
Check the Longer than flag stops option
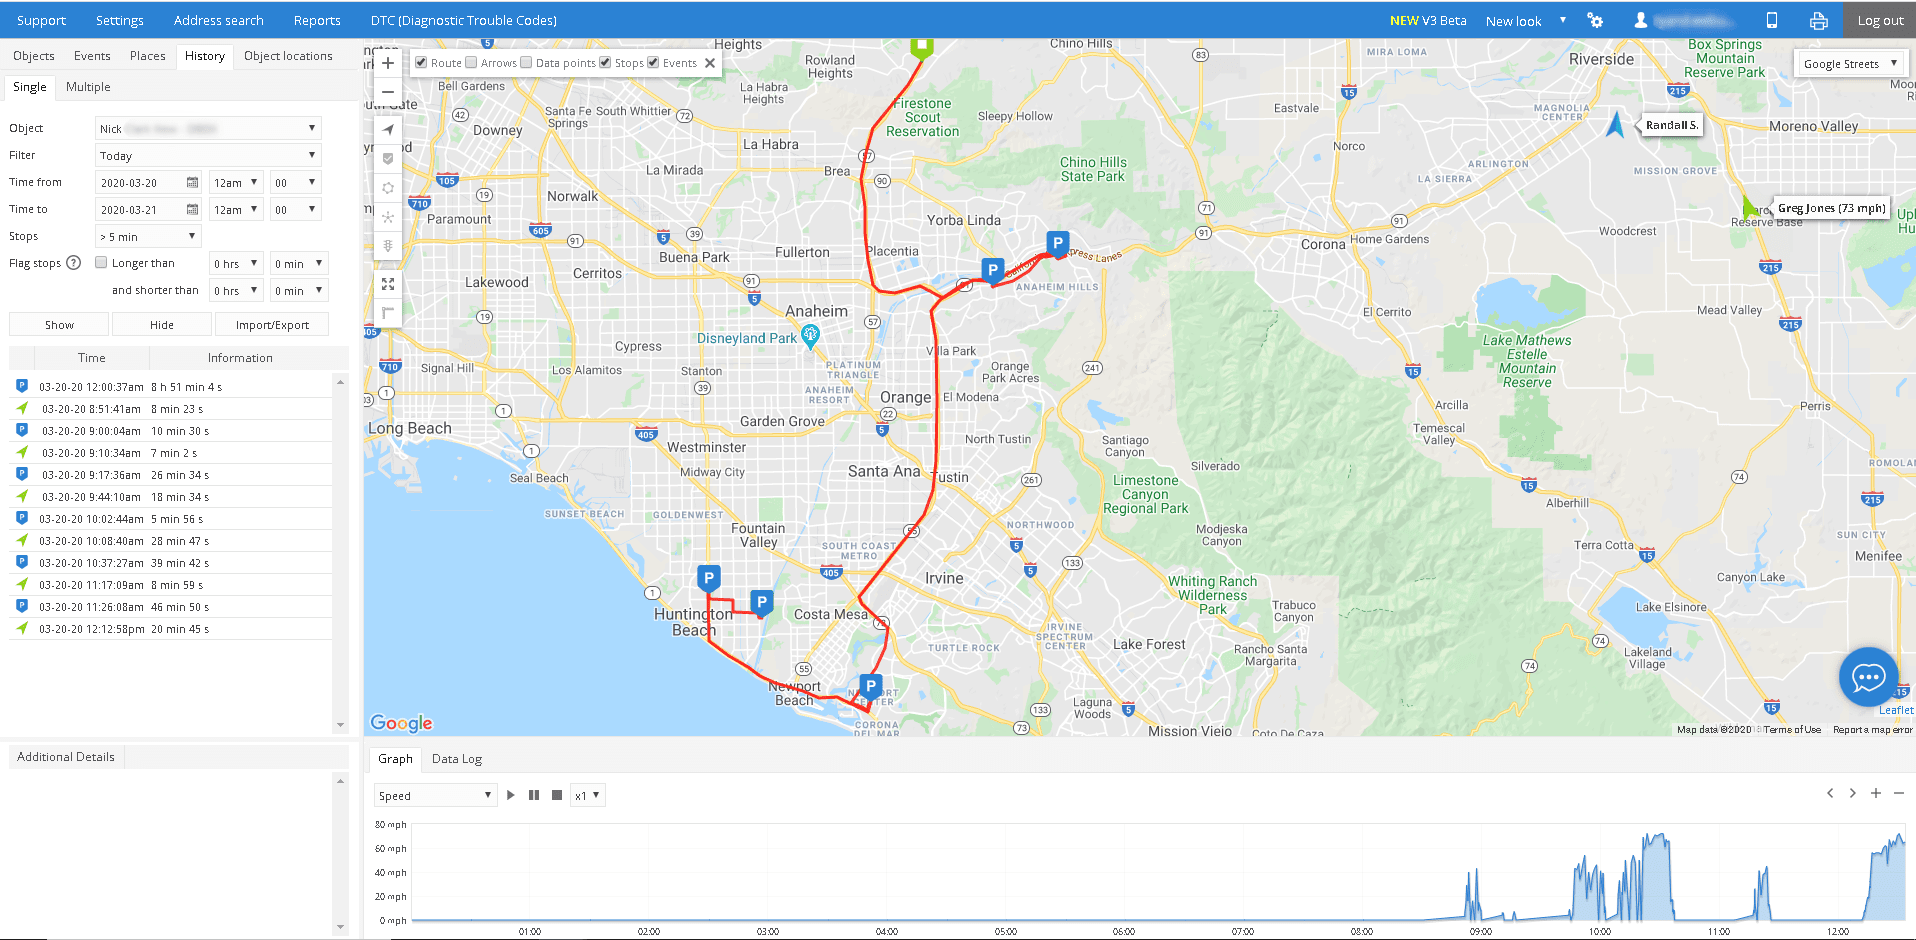pos(101,262)
